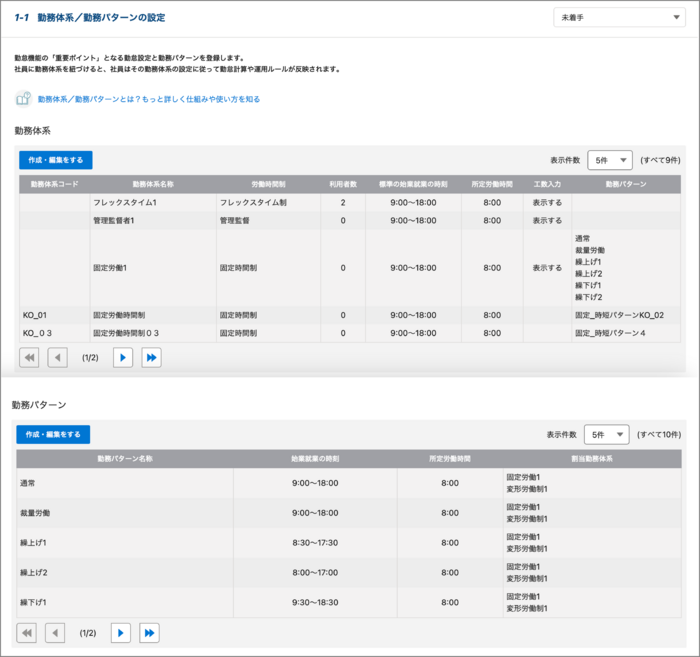This screenshot has height=657, width=700.
Task: Open the 未着手 status dropdown
Action: pos(618,18)
